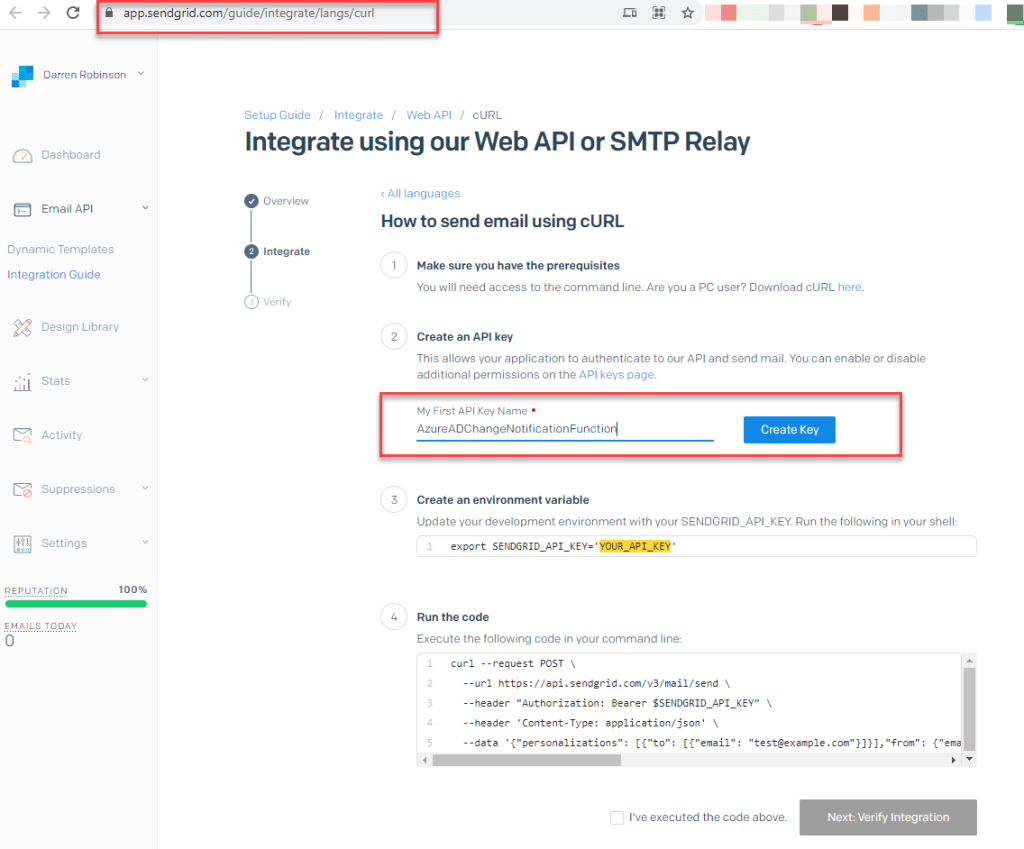1024x849 pixels.
Task: Open the cURL download 'here' link
Action: (849, 287)
